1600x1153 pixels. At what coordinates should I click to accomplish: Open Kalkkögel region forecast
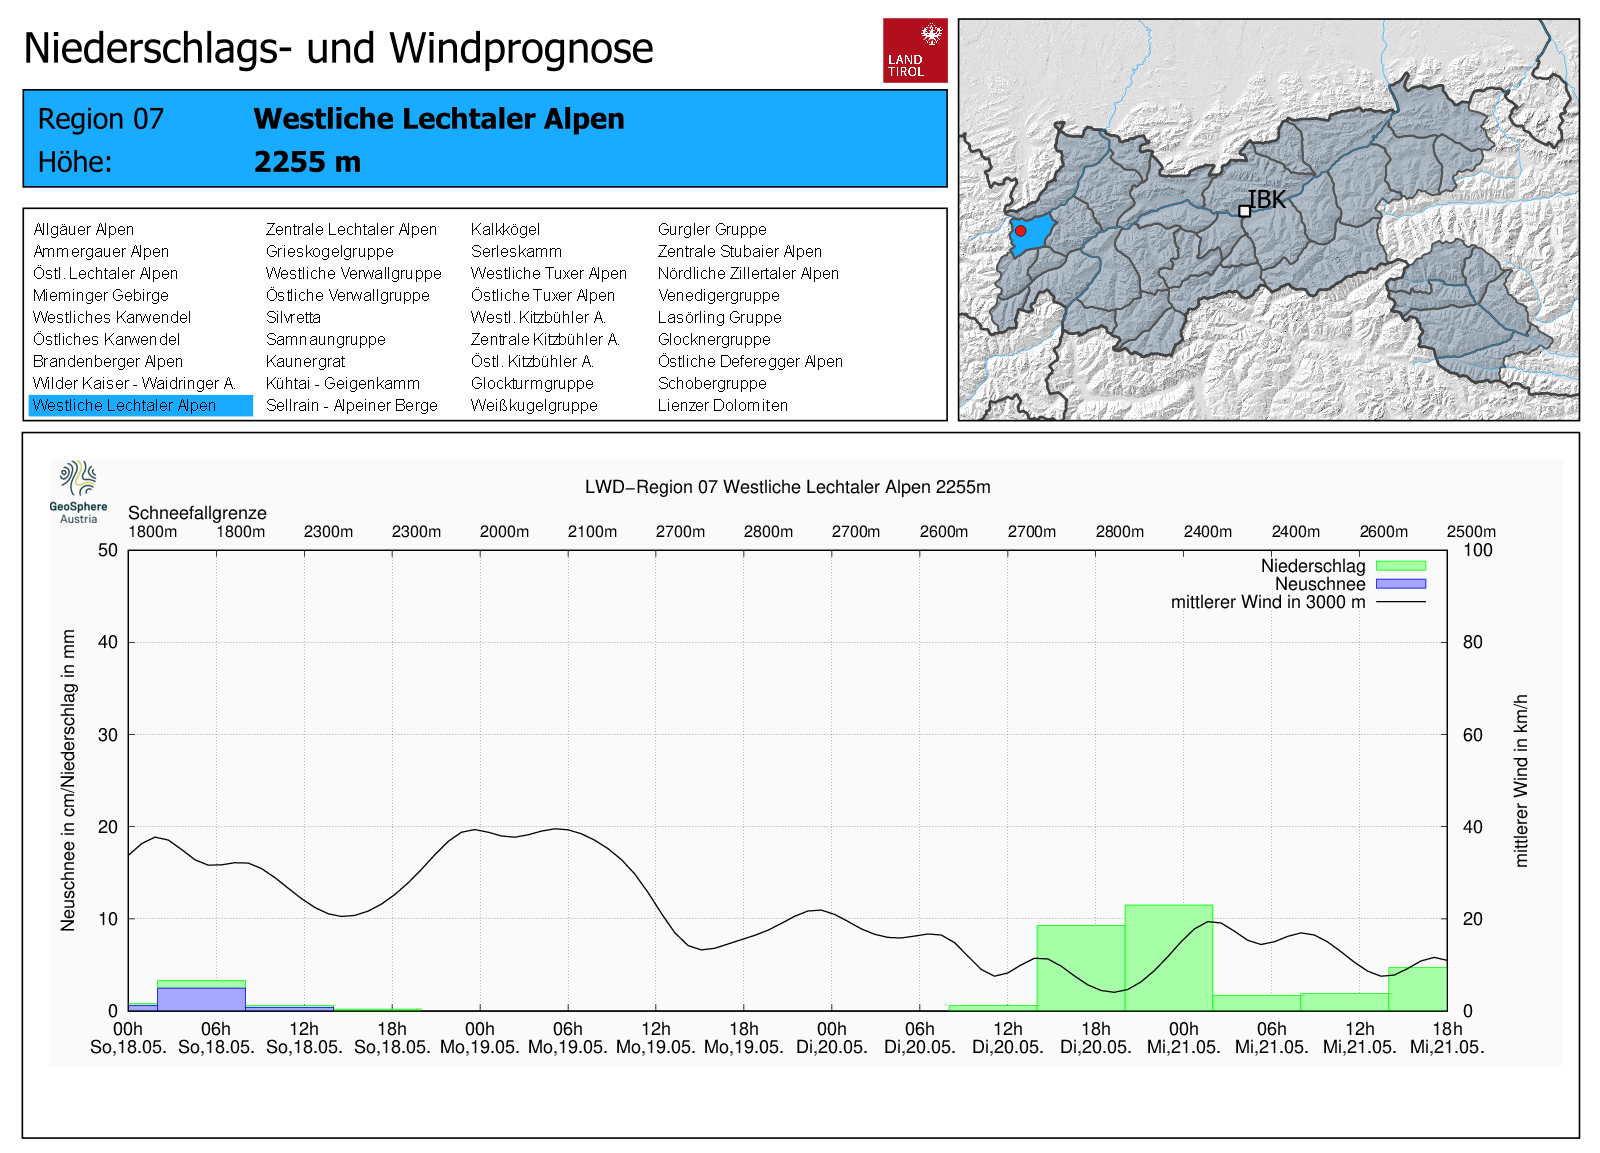(x=505, y=230)
